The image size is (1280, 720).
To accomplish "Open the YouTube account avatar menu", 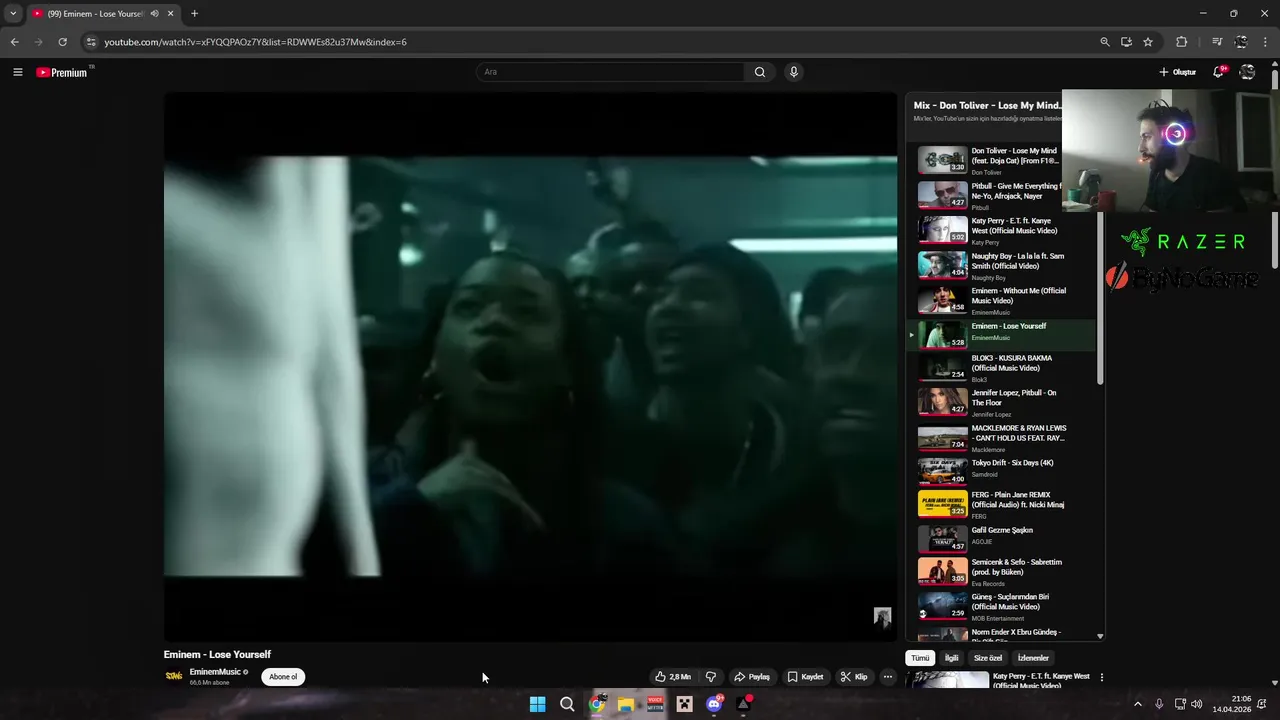I will pyautogui.click(x=1247, y=72).
